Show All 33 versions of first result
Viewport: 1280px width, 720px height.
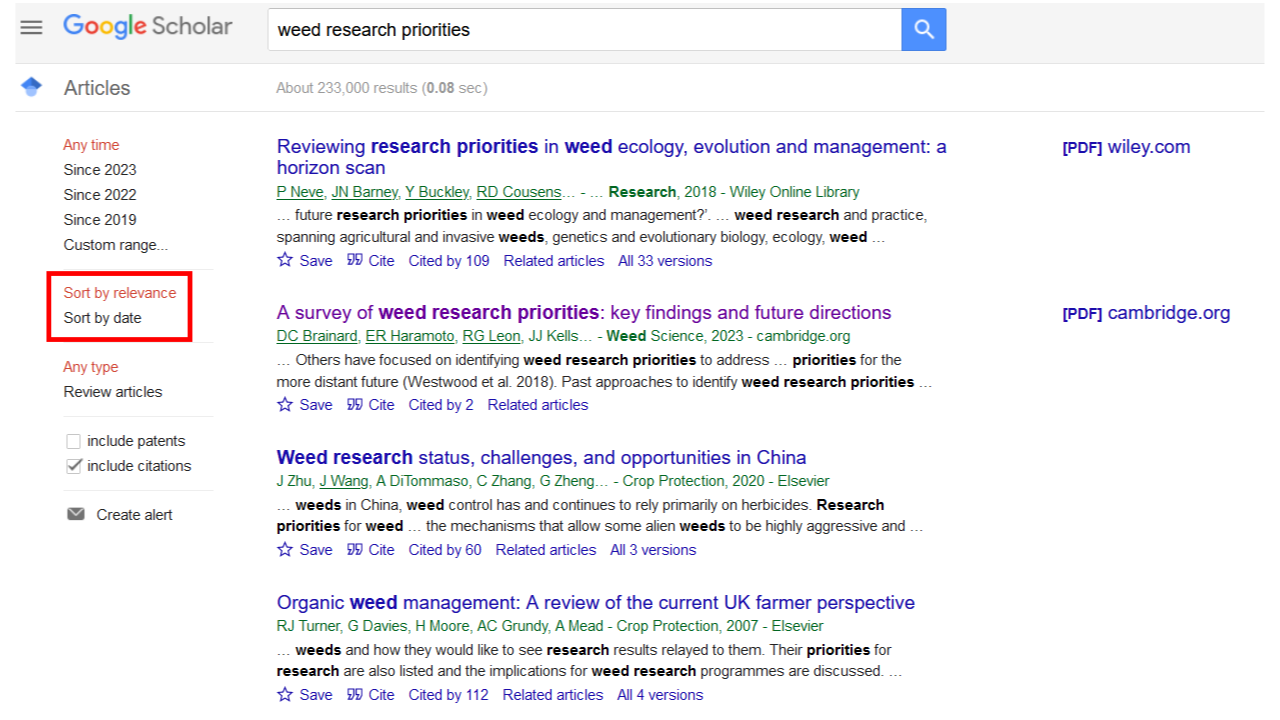coord(665,261)
